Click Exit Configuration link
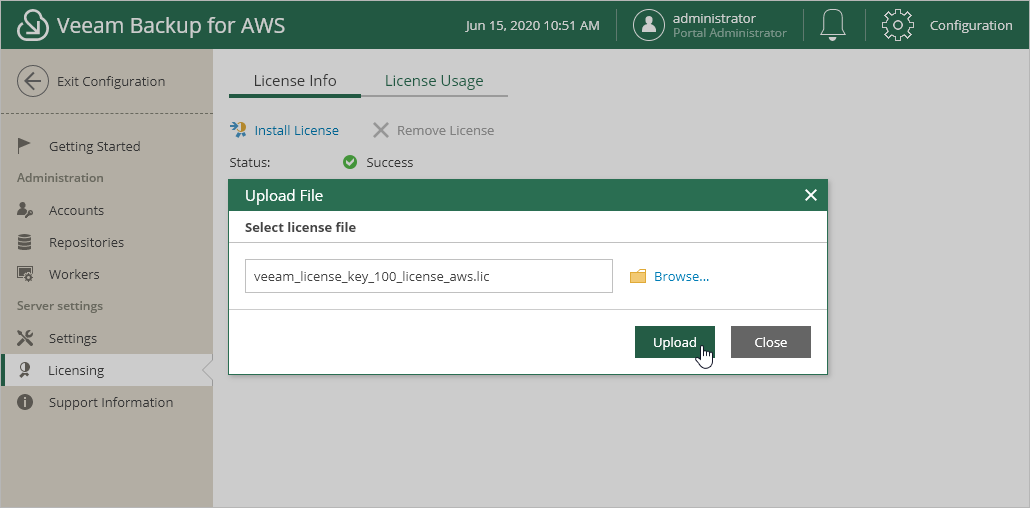The height and width of the screenshot is (508, 1030). click(111, 81)
